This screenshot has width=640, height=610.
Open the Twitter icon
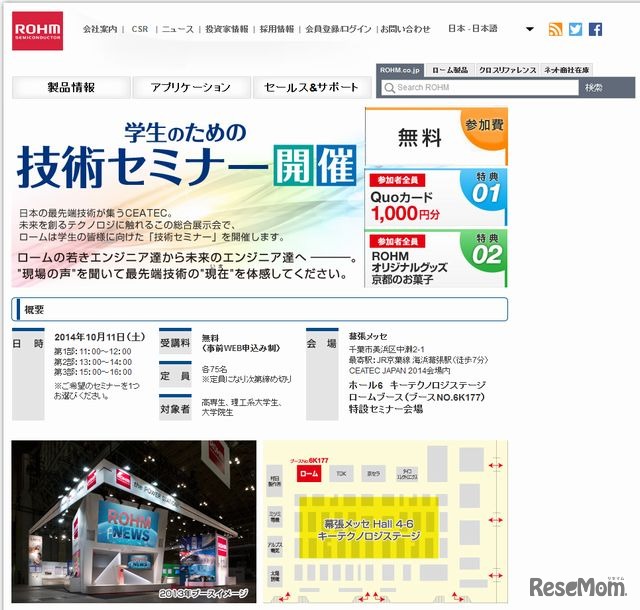pos(575,29)
